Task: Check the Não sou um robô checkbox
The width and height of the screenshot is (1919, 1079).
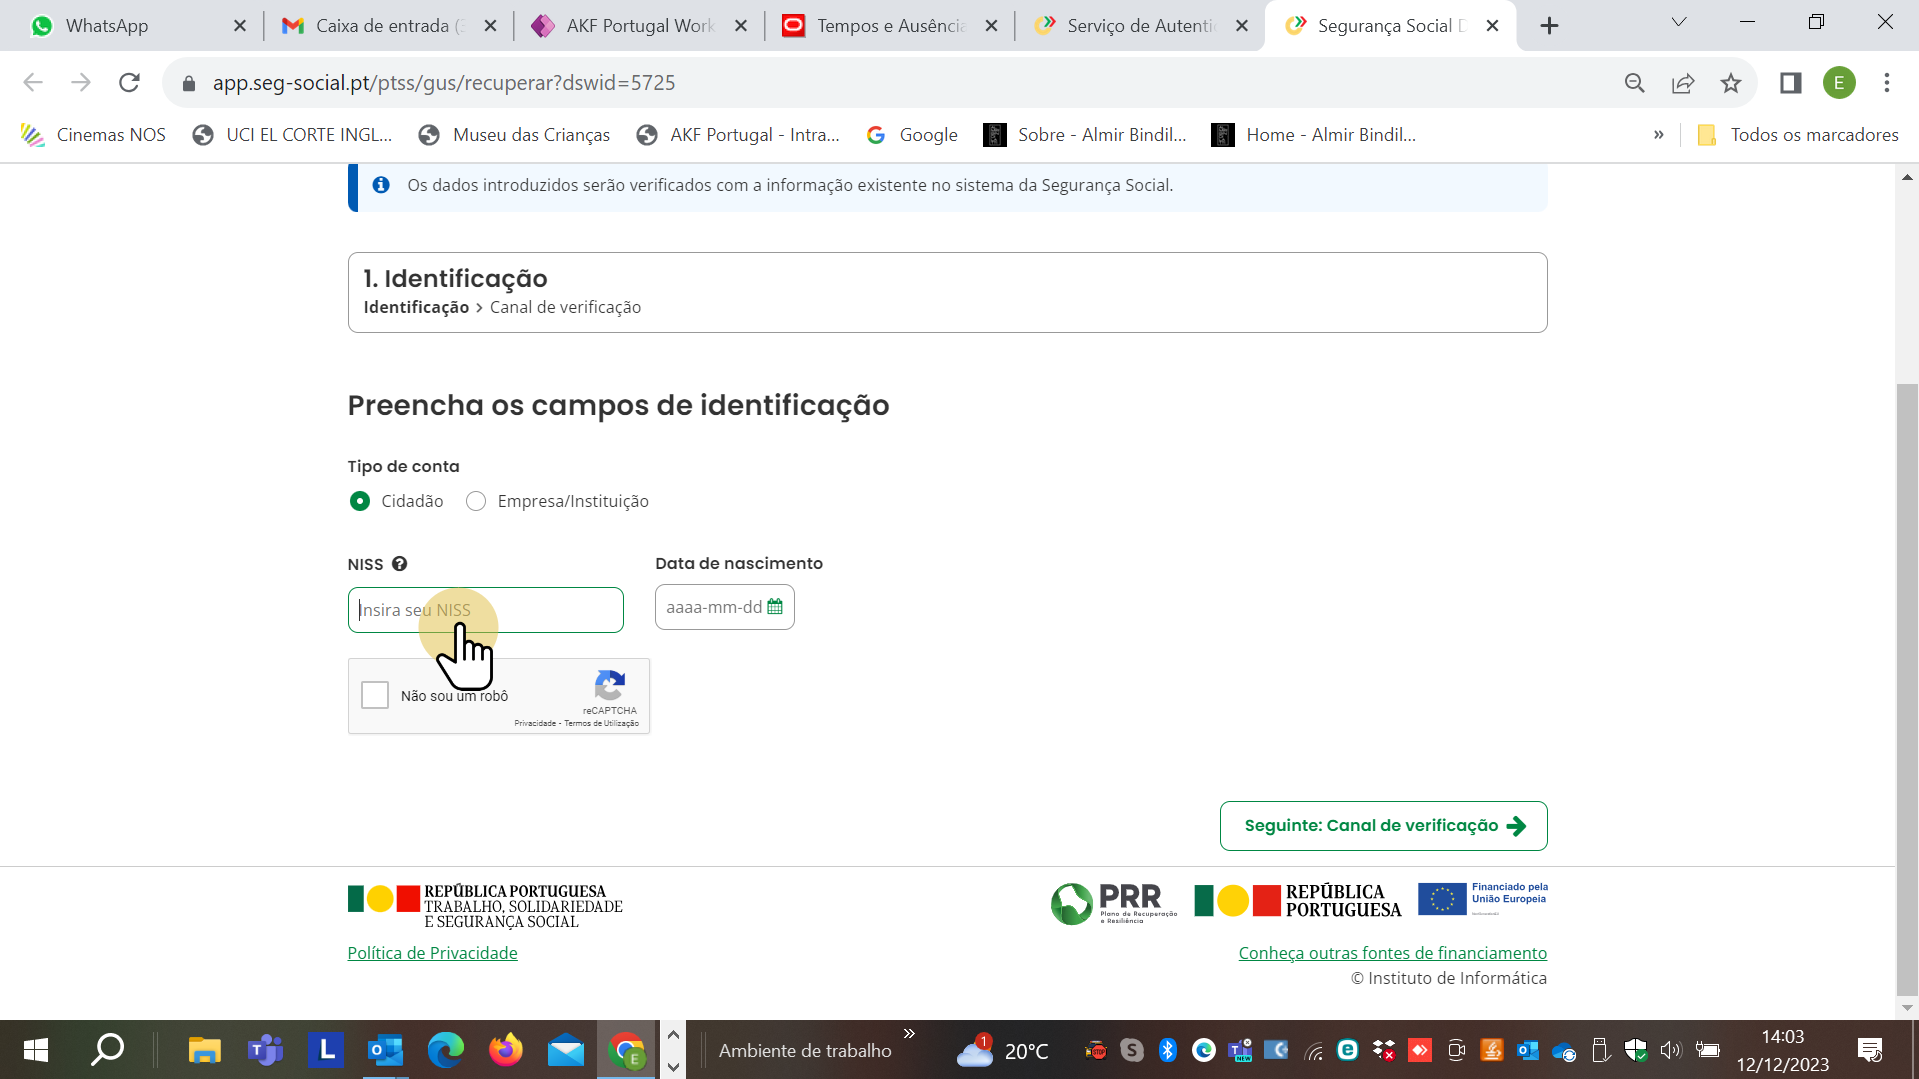Action: point(375,695)
